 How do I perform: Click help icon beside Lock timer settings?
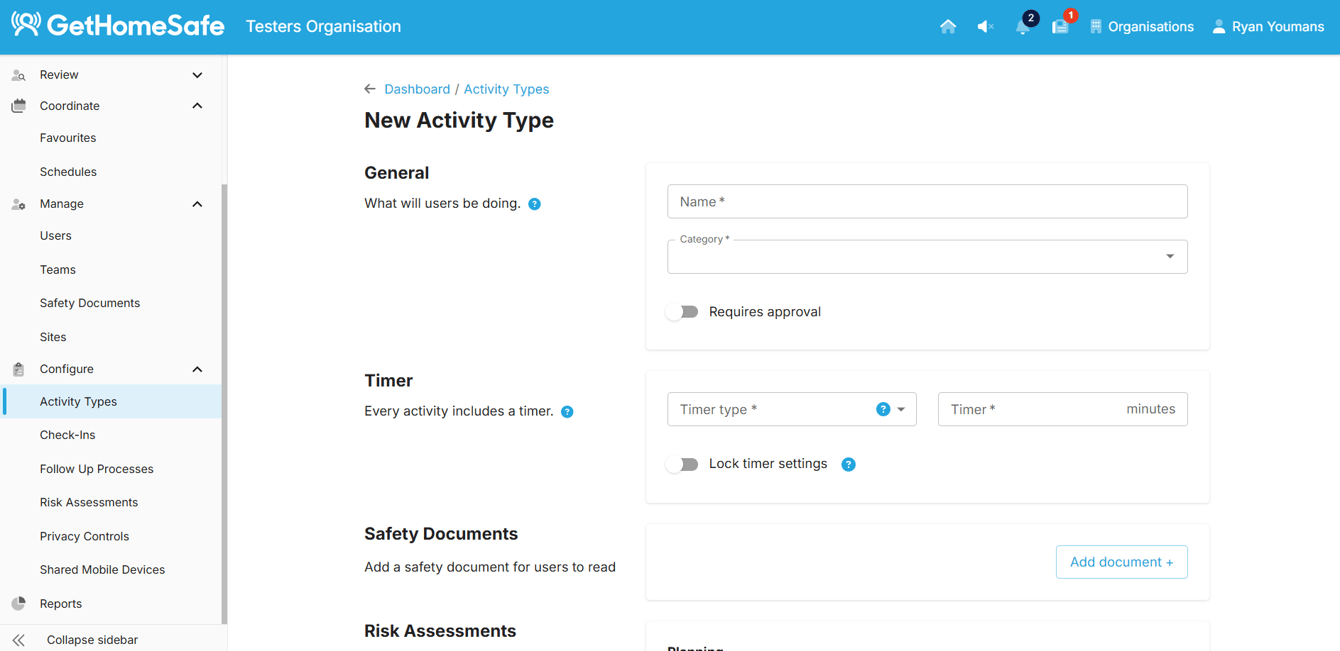[848, 464]
